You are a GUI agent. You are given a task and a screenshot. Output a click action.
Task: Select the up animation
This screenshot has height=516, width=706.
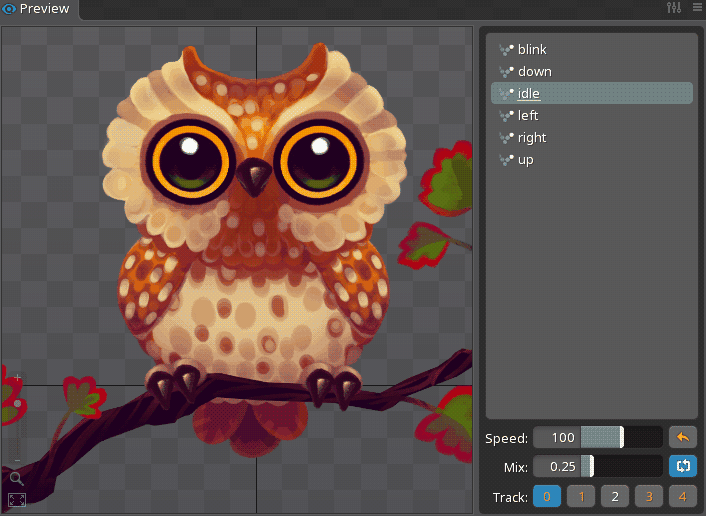[525, 159]
